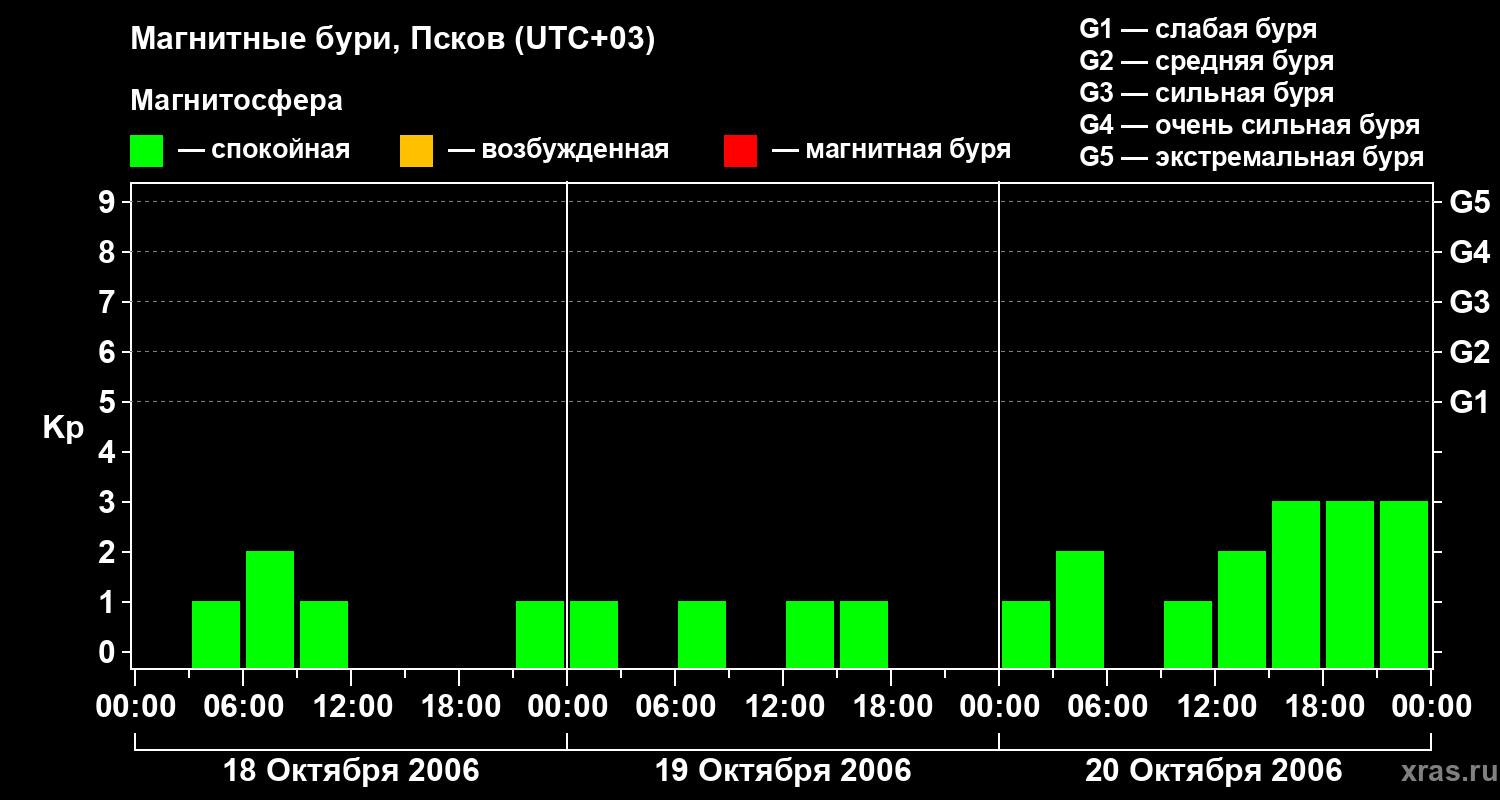Image resolution: width=1500 pixels, height=800 pixels.
Task: Click the '20 Октября 2006' date label
Action: (1214, 771)
